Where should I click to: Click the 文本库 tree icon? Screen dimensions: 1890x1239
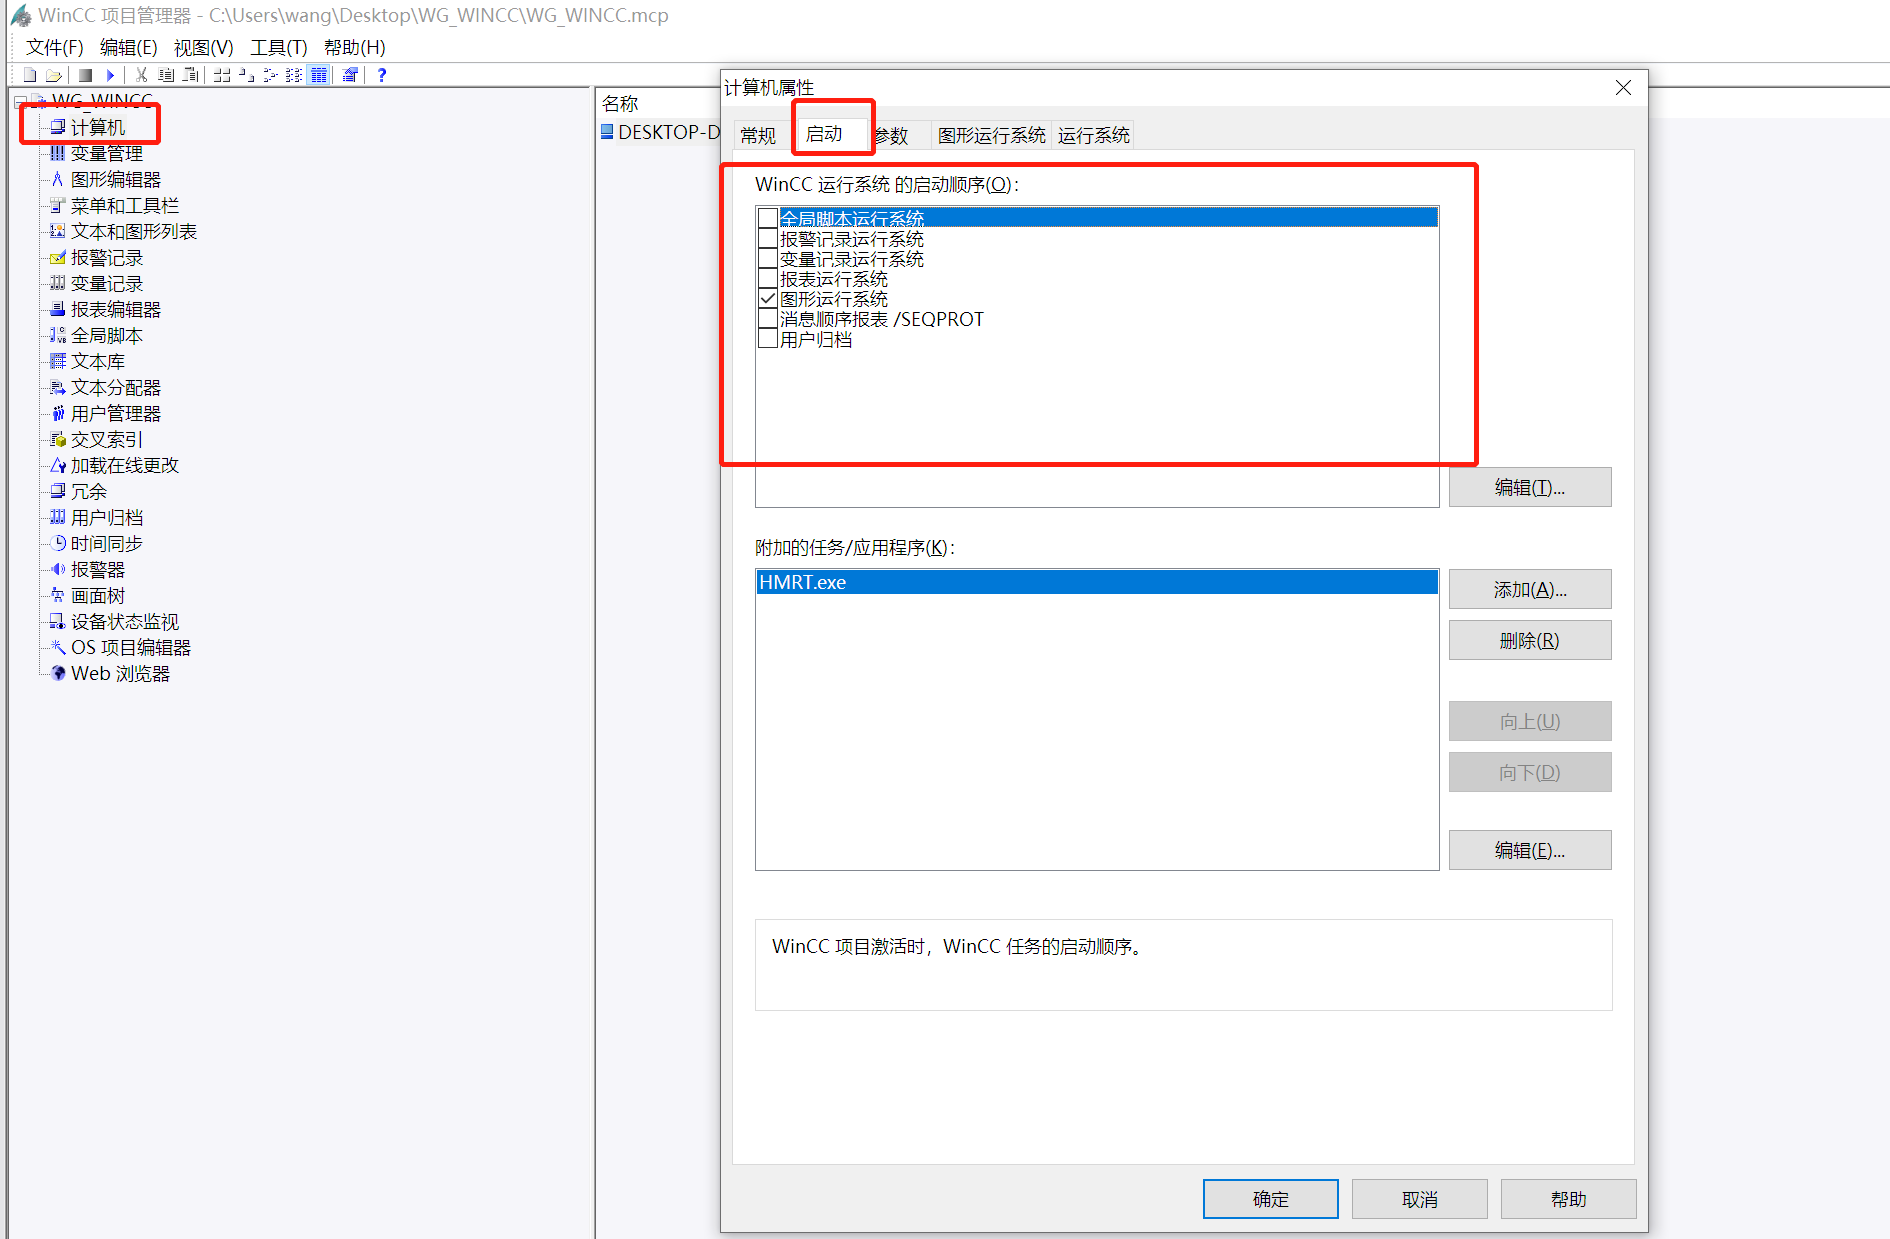[58, 361]
